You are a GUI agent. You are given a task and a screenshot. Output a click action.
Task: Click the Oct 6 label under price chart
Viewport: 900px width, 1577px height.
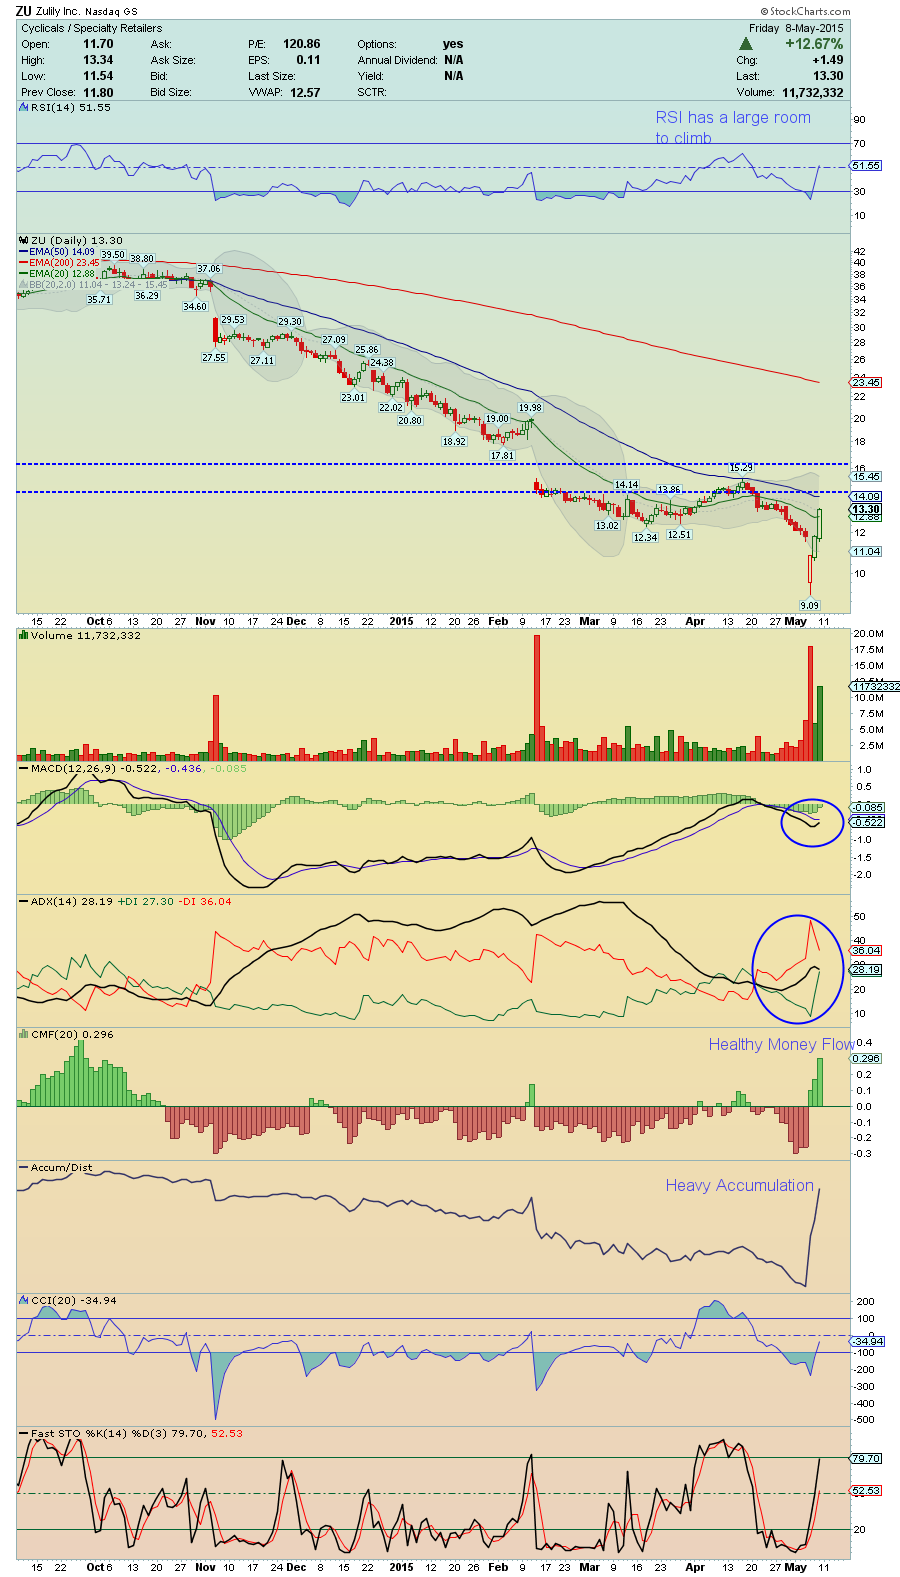(x=99, y=621)
